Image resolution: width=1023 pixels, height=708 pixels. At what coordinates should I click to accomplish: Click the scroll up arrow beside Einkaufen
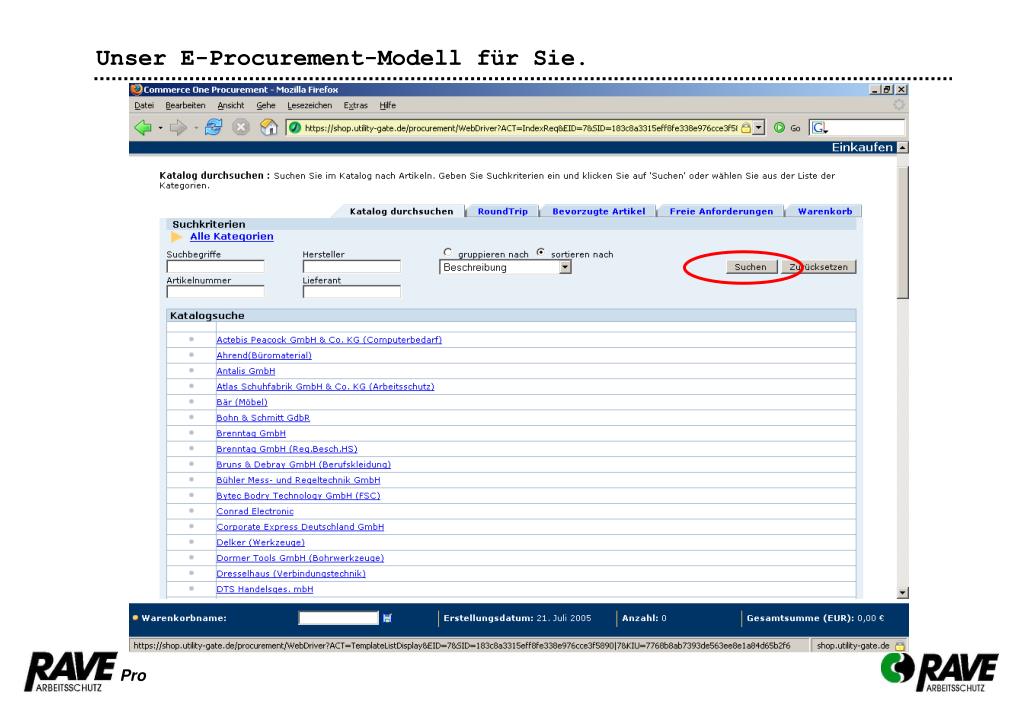click(902, 147)
